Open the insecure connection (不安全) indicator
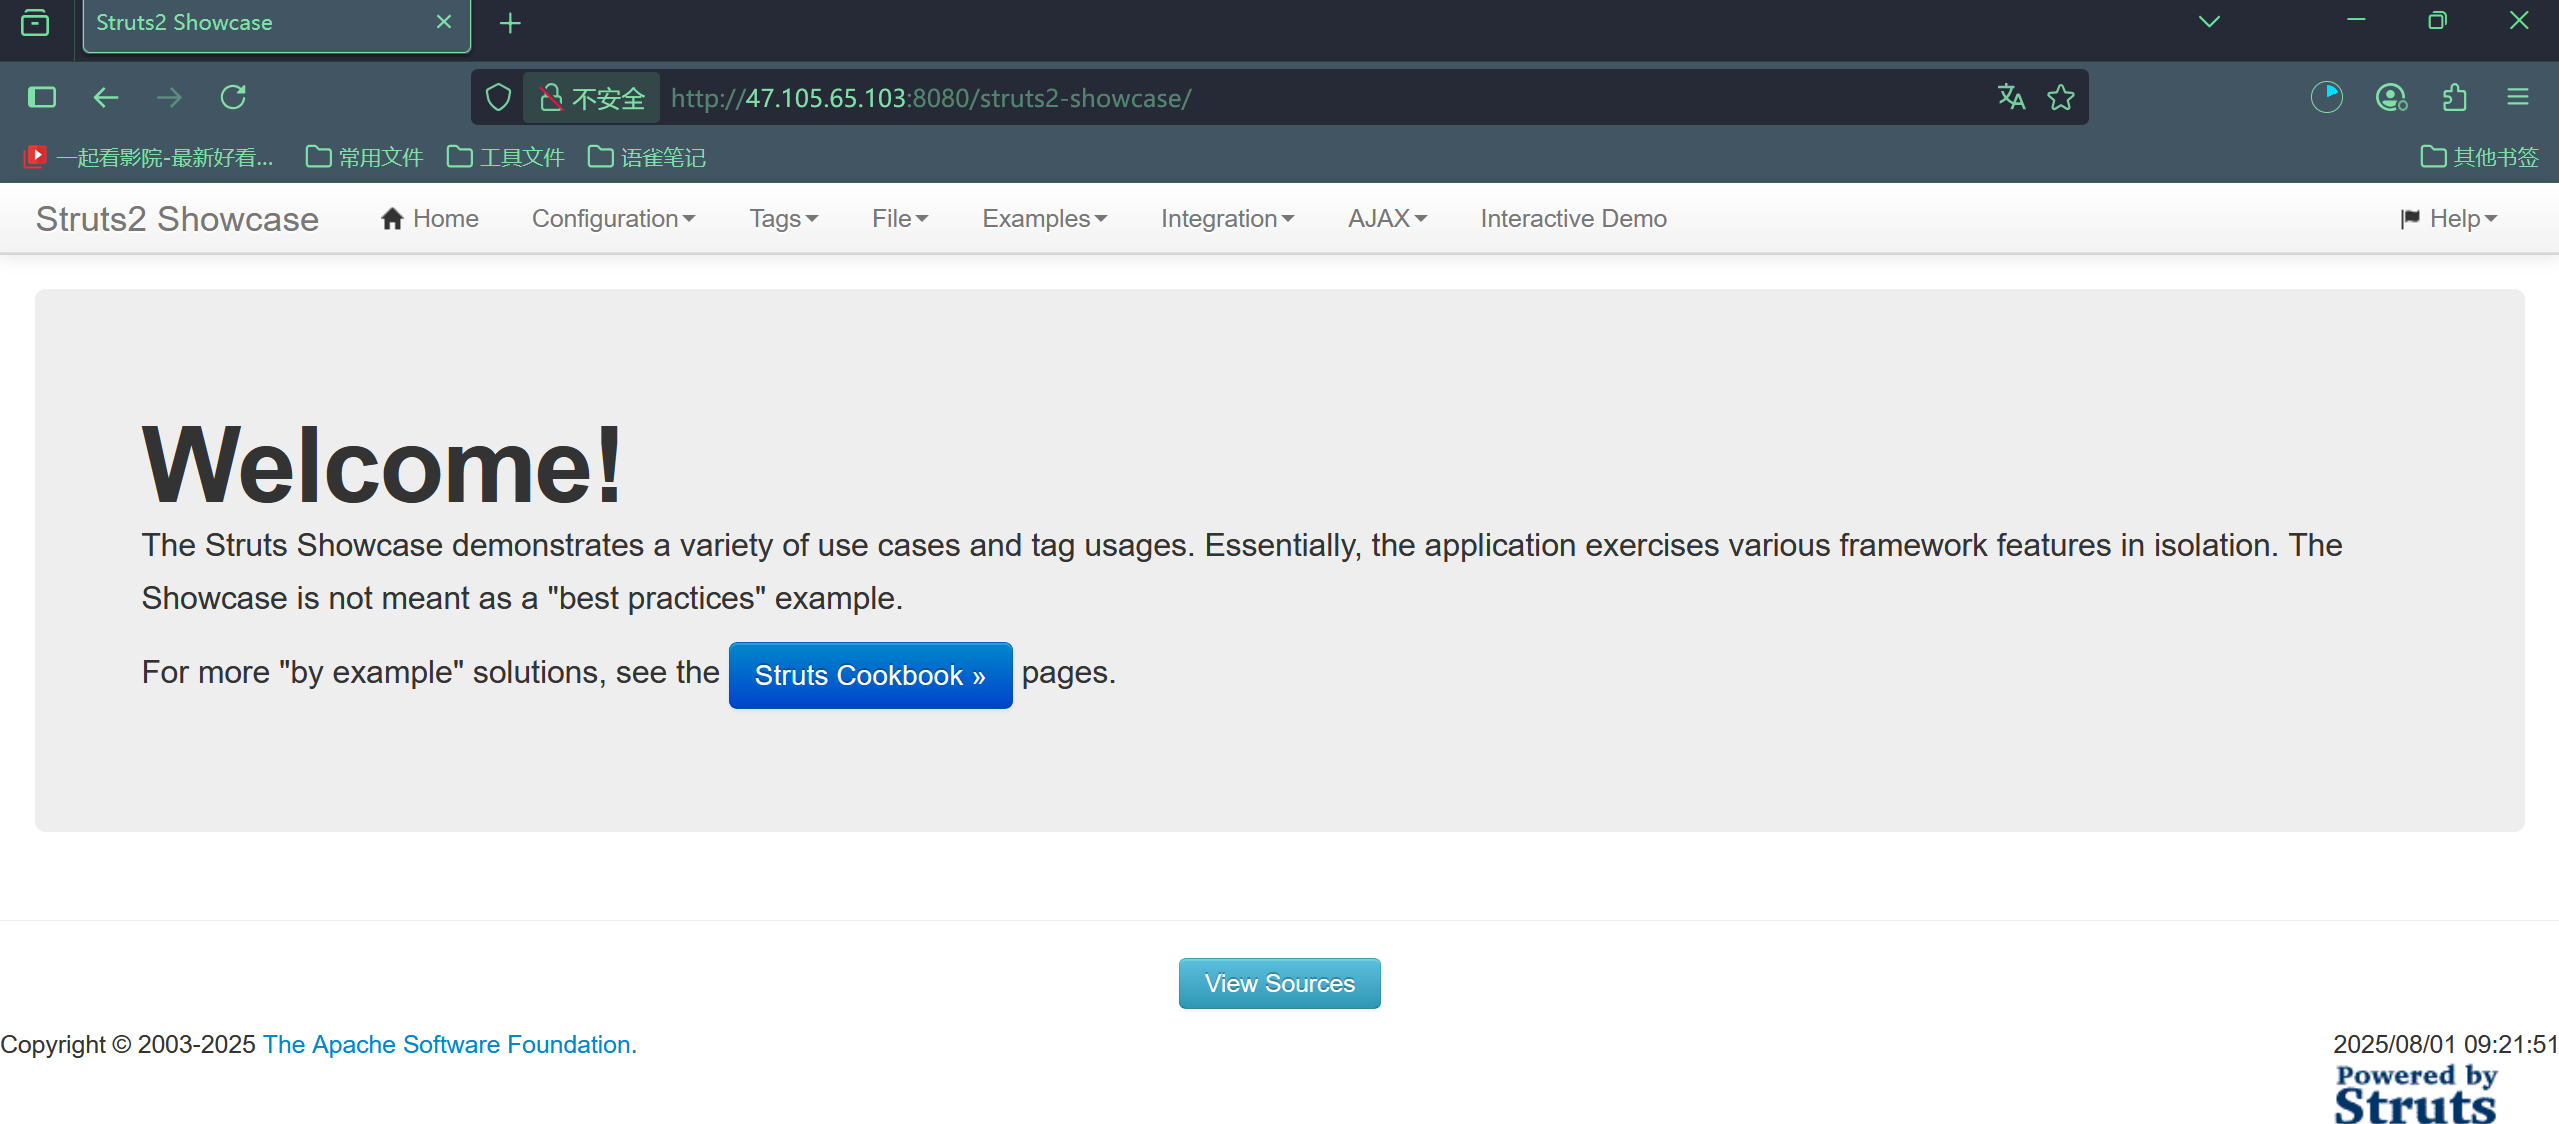 click(591, 98)
